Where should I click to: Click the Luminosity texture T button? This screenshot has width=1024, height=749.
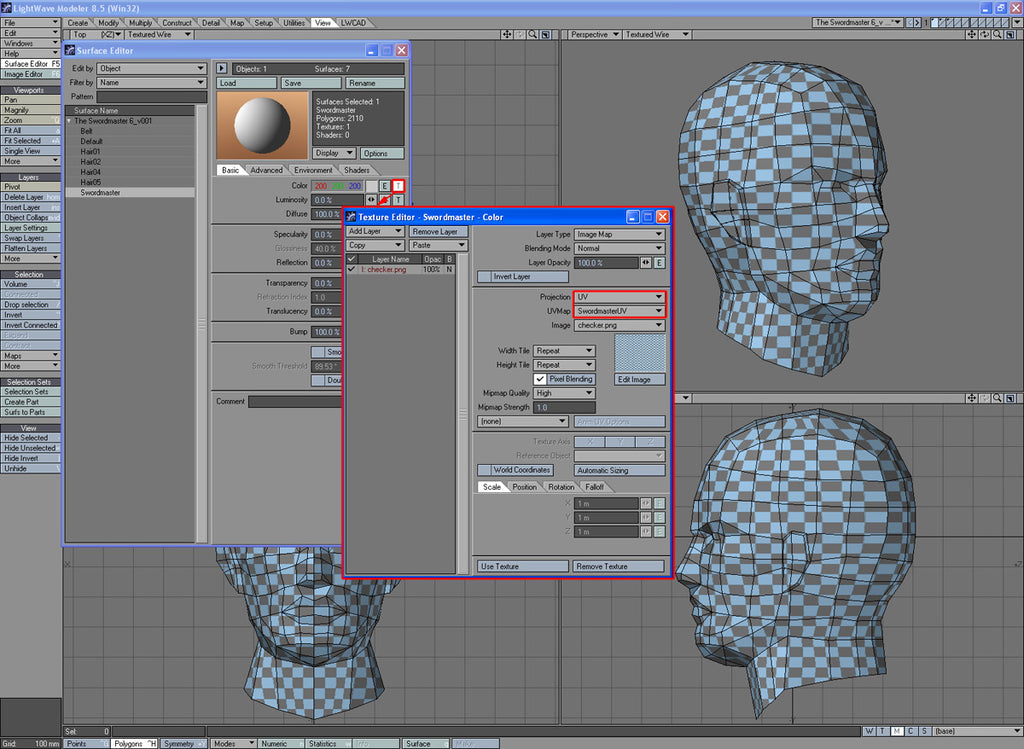[x=398, y=200]
